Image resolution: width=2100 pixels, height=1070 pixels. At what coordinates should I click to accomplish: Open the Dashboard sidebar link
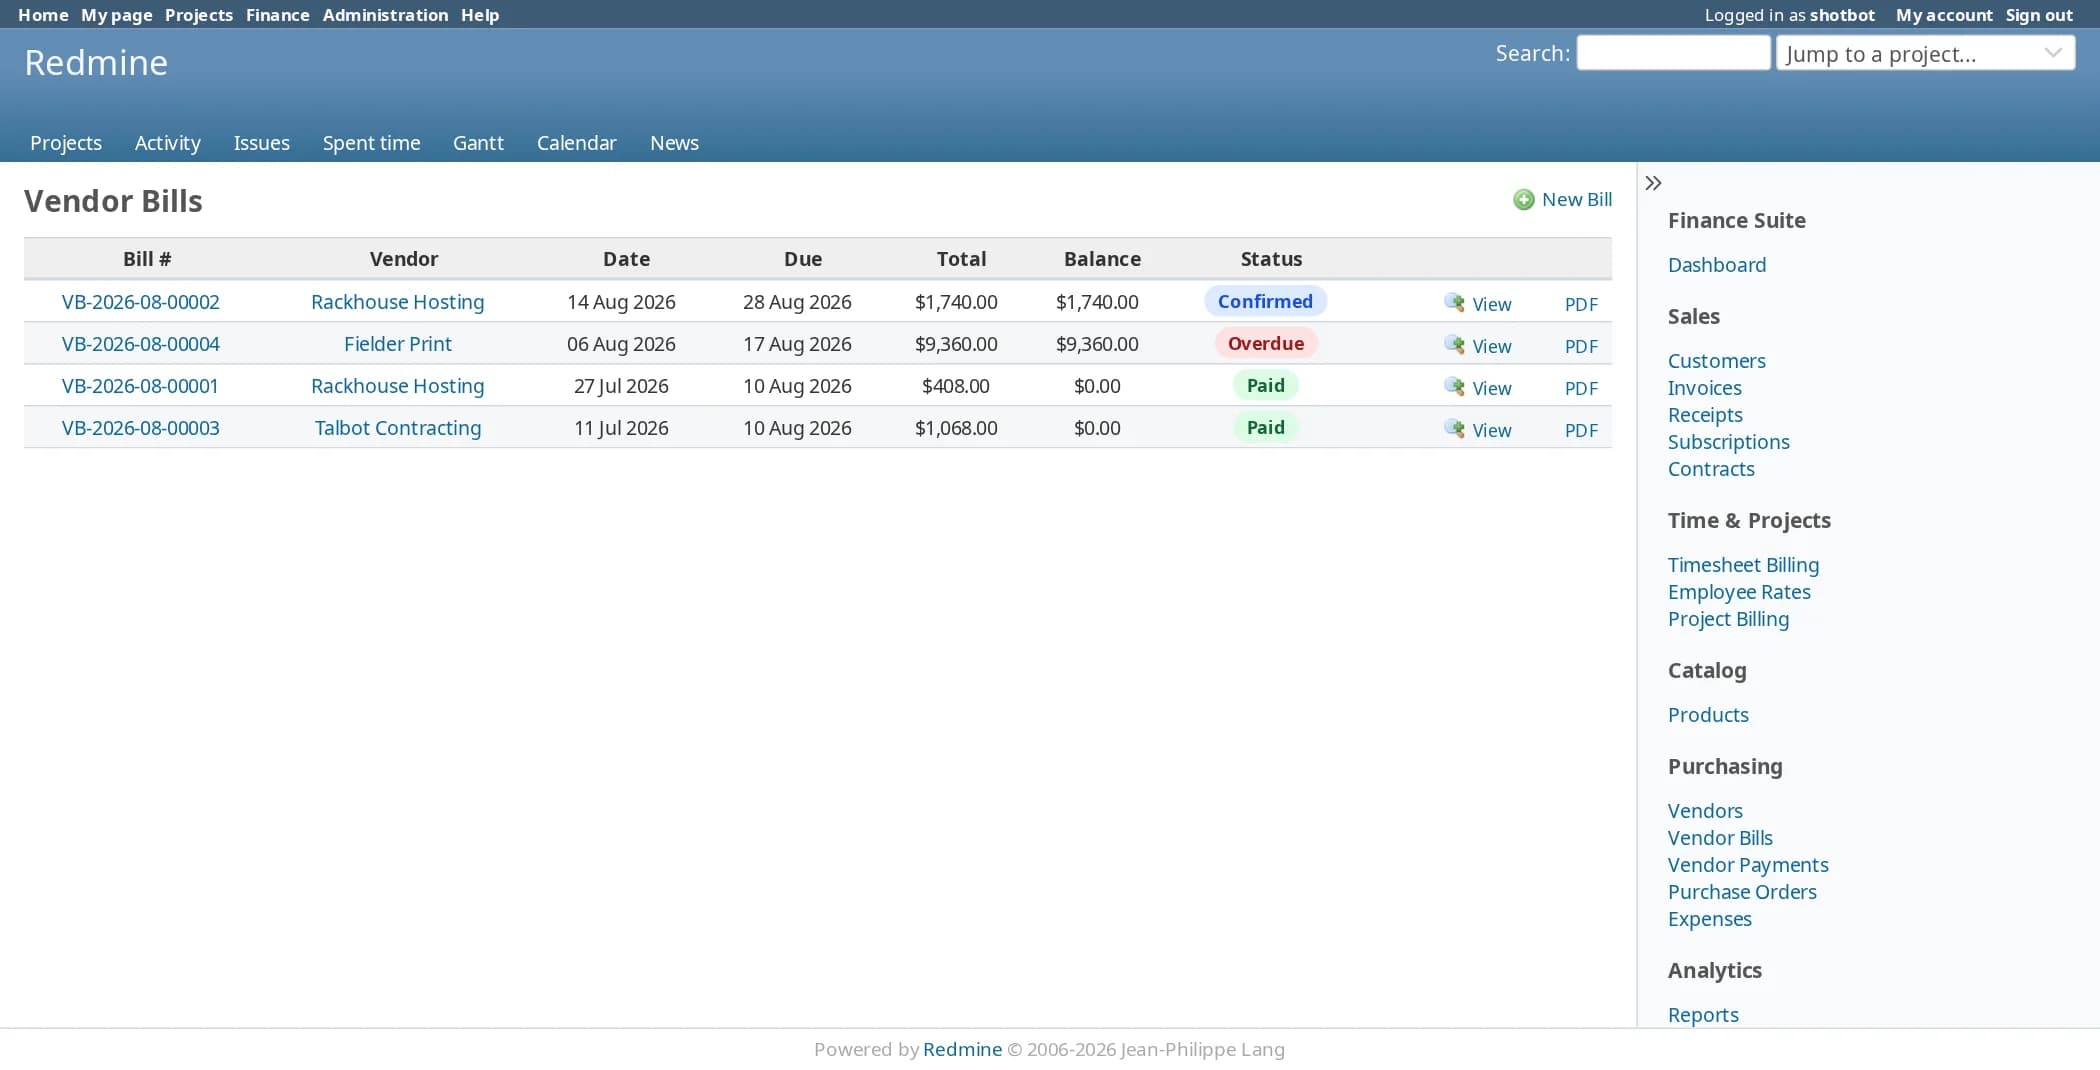pos(1717,265)
